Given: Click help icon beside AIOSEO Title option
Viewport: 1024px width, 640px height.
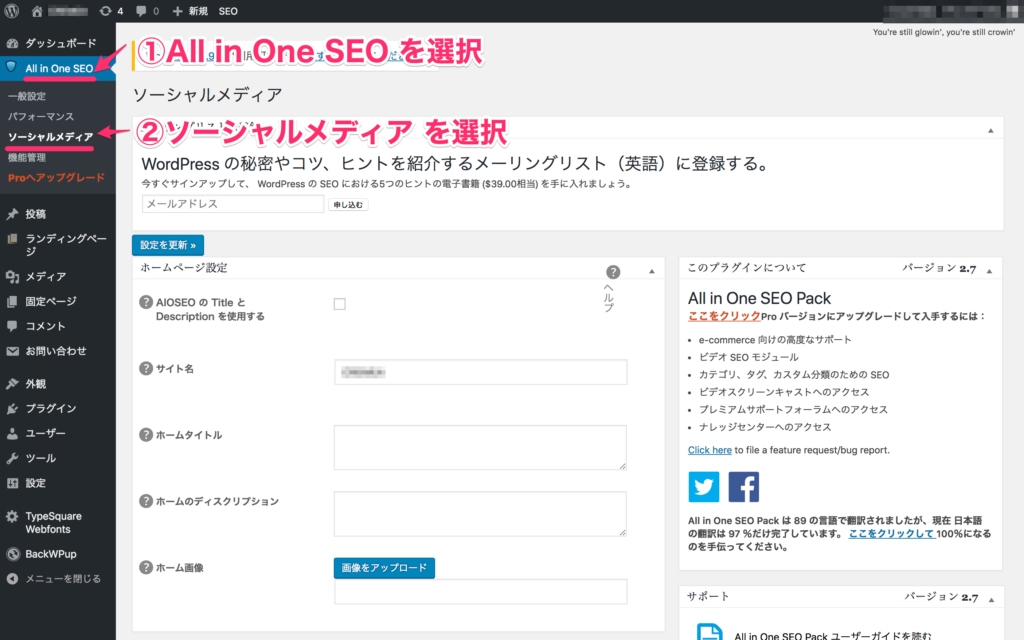Looking at the screenshot, I should [x=146, y=302].
